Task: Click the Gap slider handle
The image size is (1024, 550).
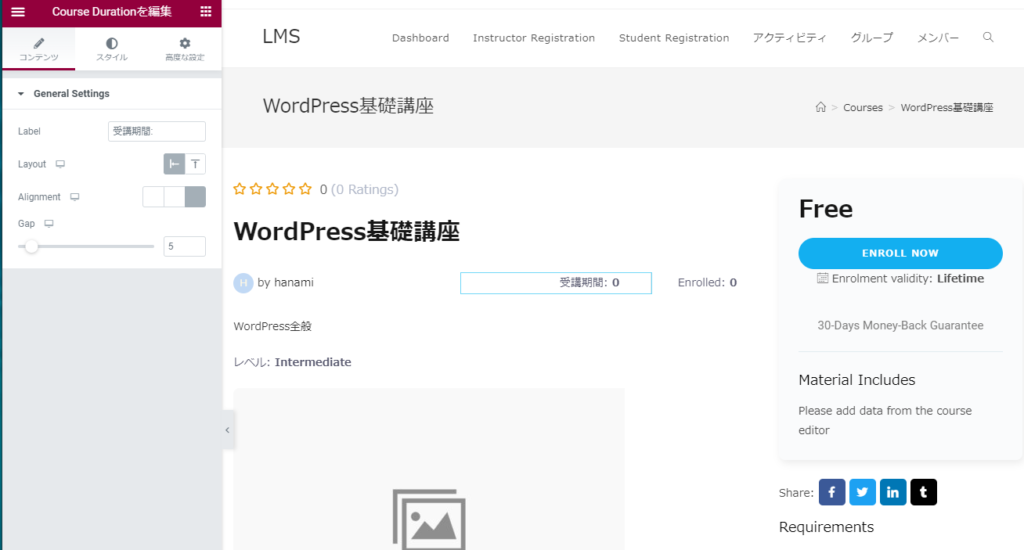Action: point(31,246)
